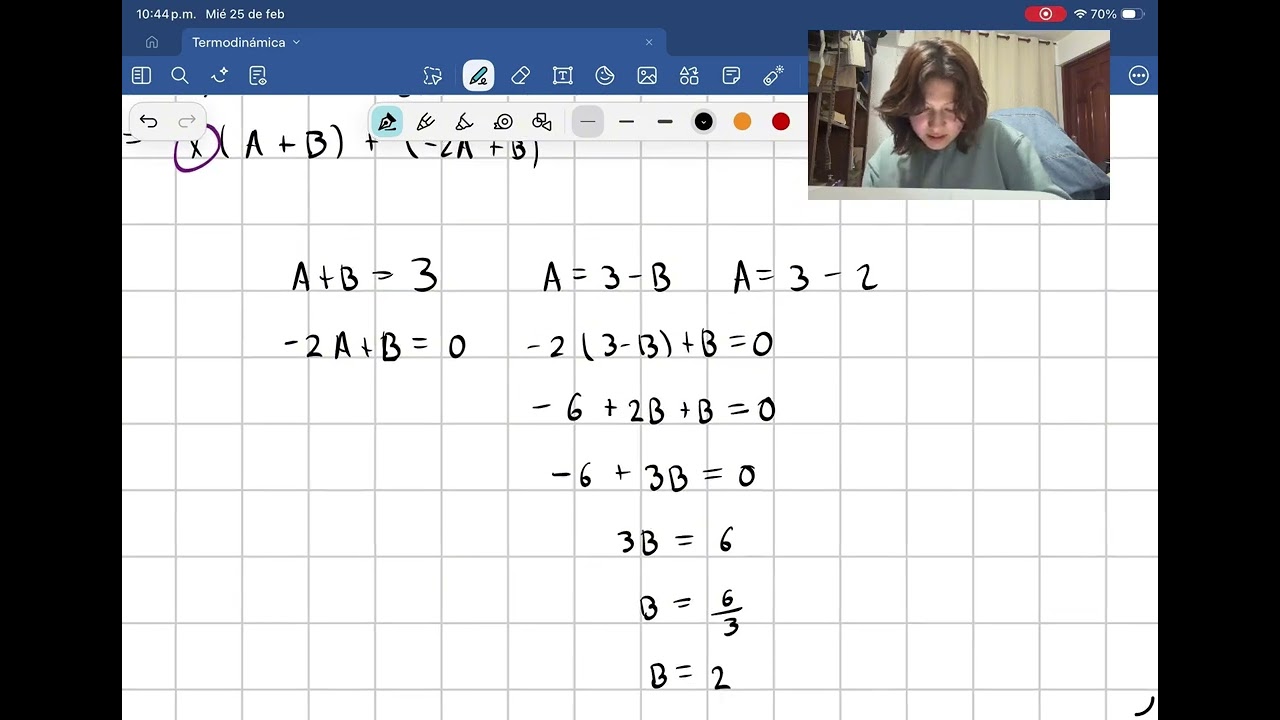Open the AI sparkle assistant
The height and width of the screenshot is (720, 1280).
[219, 75]
